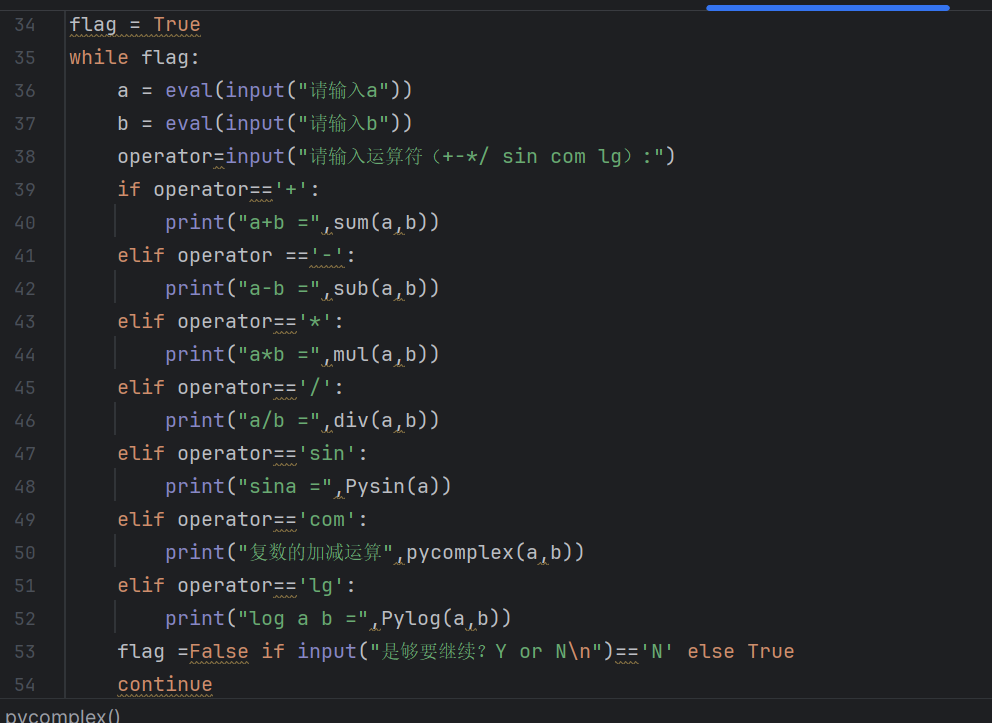Click the 'while flag:' loop header

coord(134,58)
